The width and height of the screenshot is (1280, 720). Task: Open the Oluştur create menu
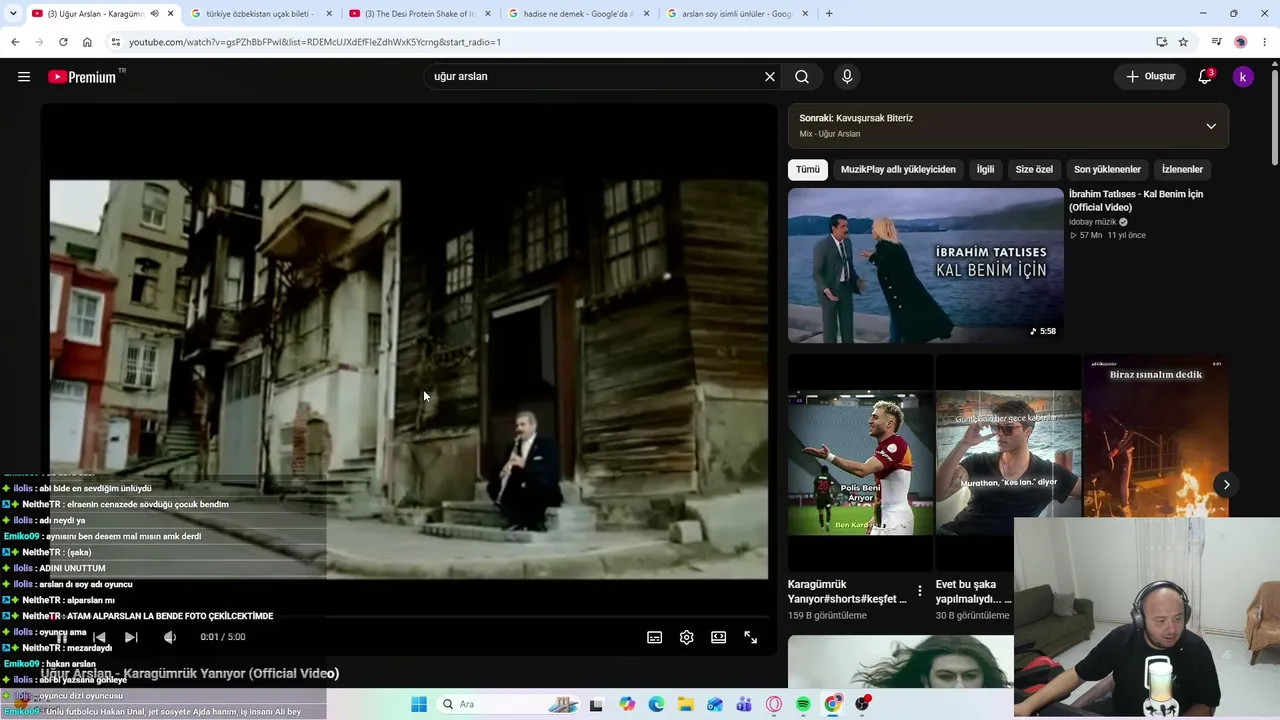[1150, 77]
